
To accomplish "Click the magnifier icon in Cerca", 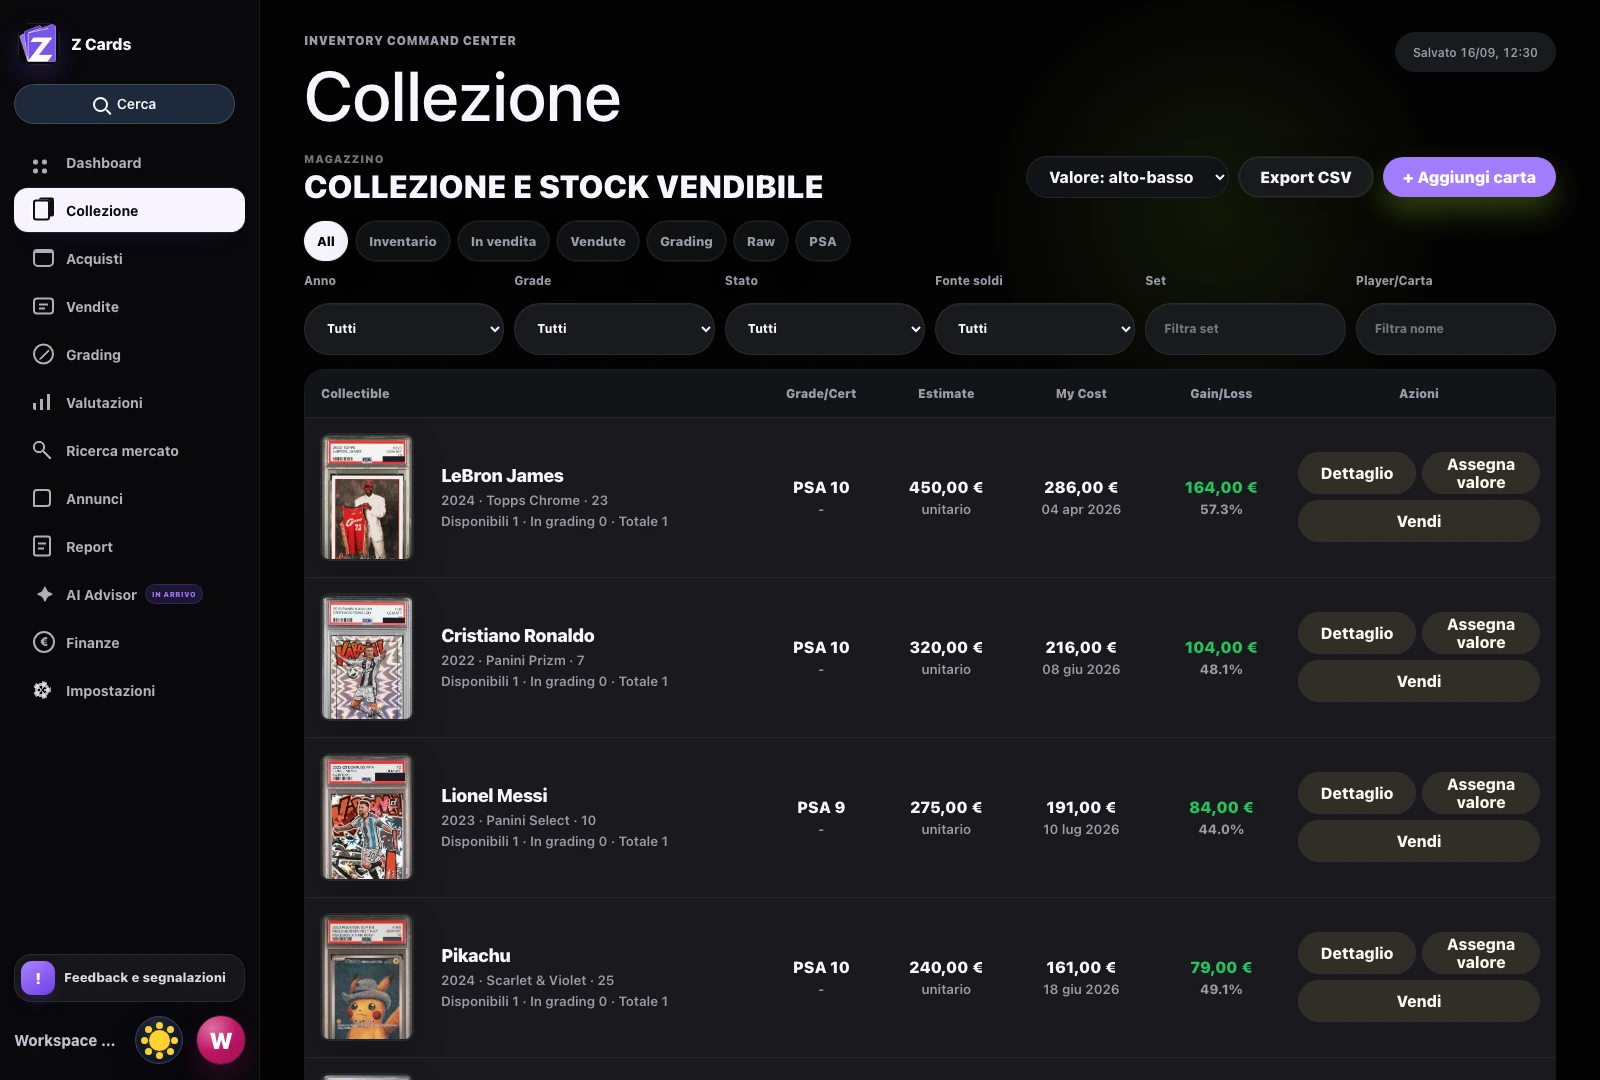I will tap(101, 105).
